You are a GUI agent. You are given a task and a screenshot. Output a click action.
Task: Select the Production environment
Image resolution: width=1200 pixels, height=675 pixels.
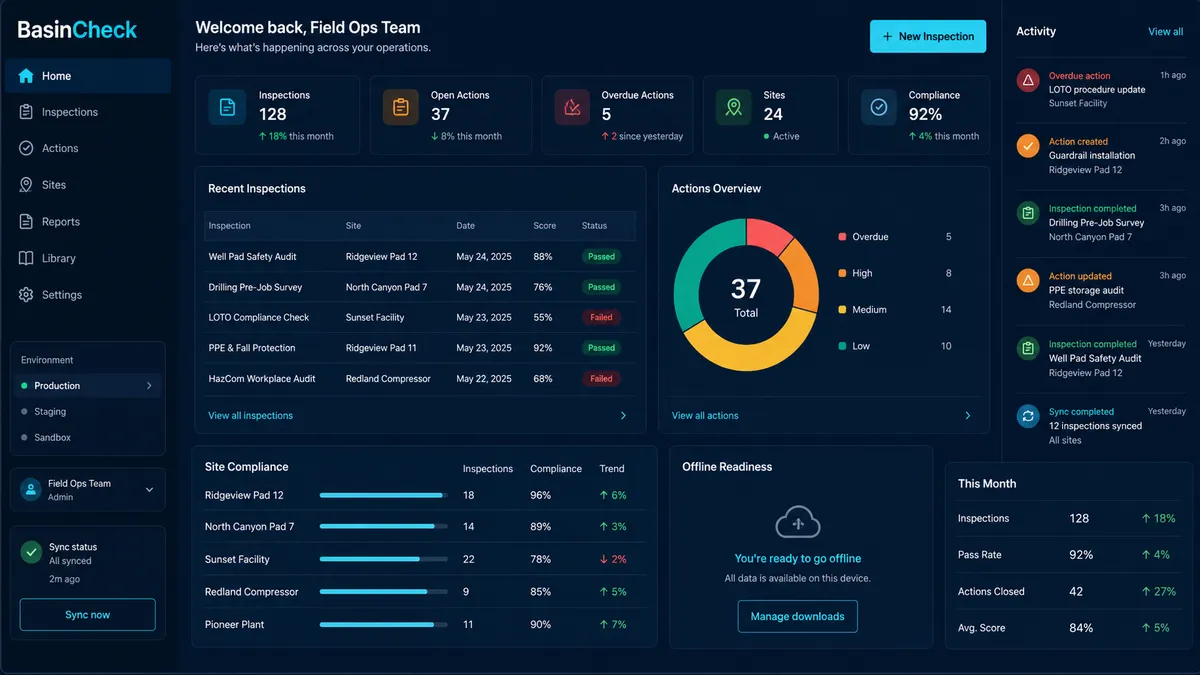(x=87, y=385)
